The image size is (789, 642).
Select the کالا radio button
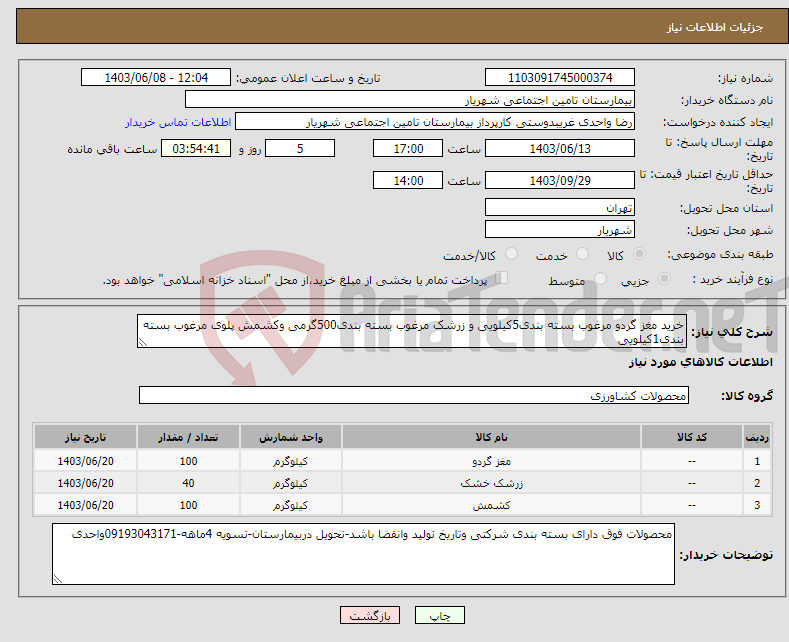pos(639,254)
